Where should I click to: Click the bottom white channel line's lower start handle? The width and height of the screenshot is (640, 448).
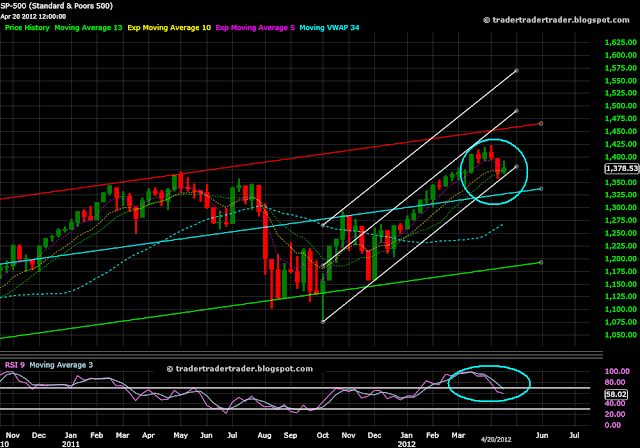point(323,322)
